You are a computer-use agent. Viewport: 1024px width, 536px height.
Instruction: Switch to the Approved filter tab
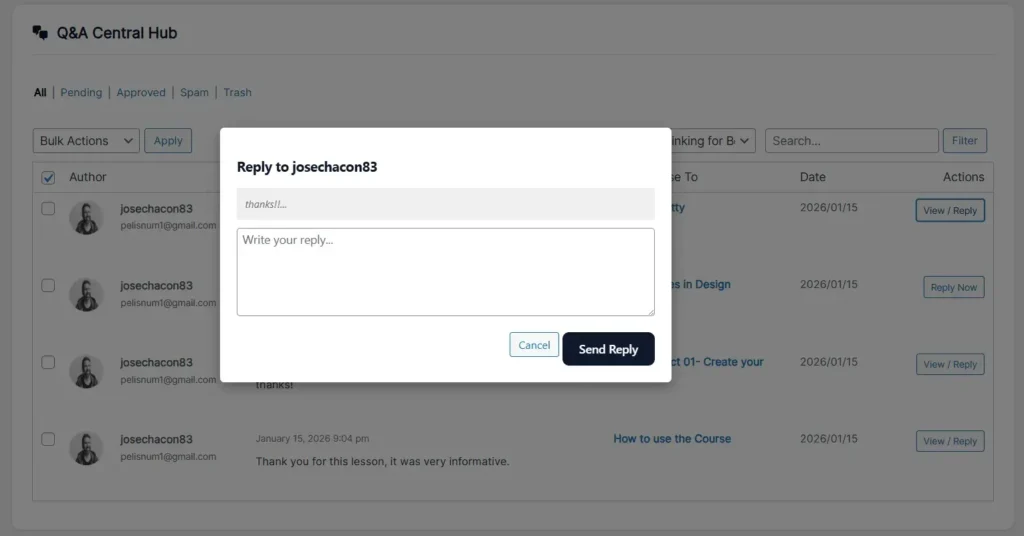tap(141, 93)
